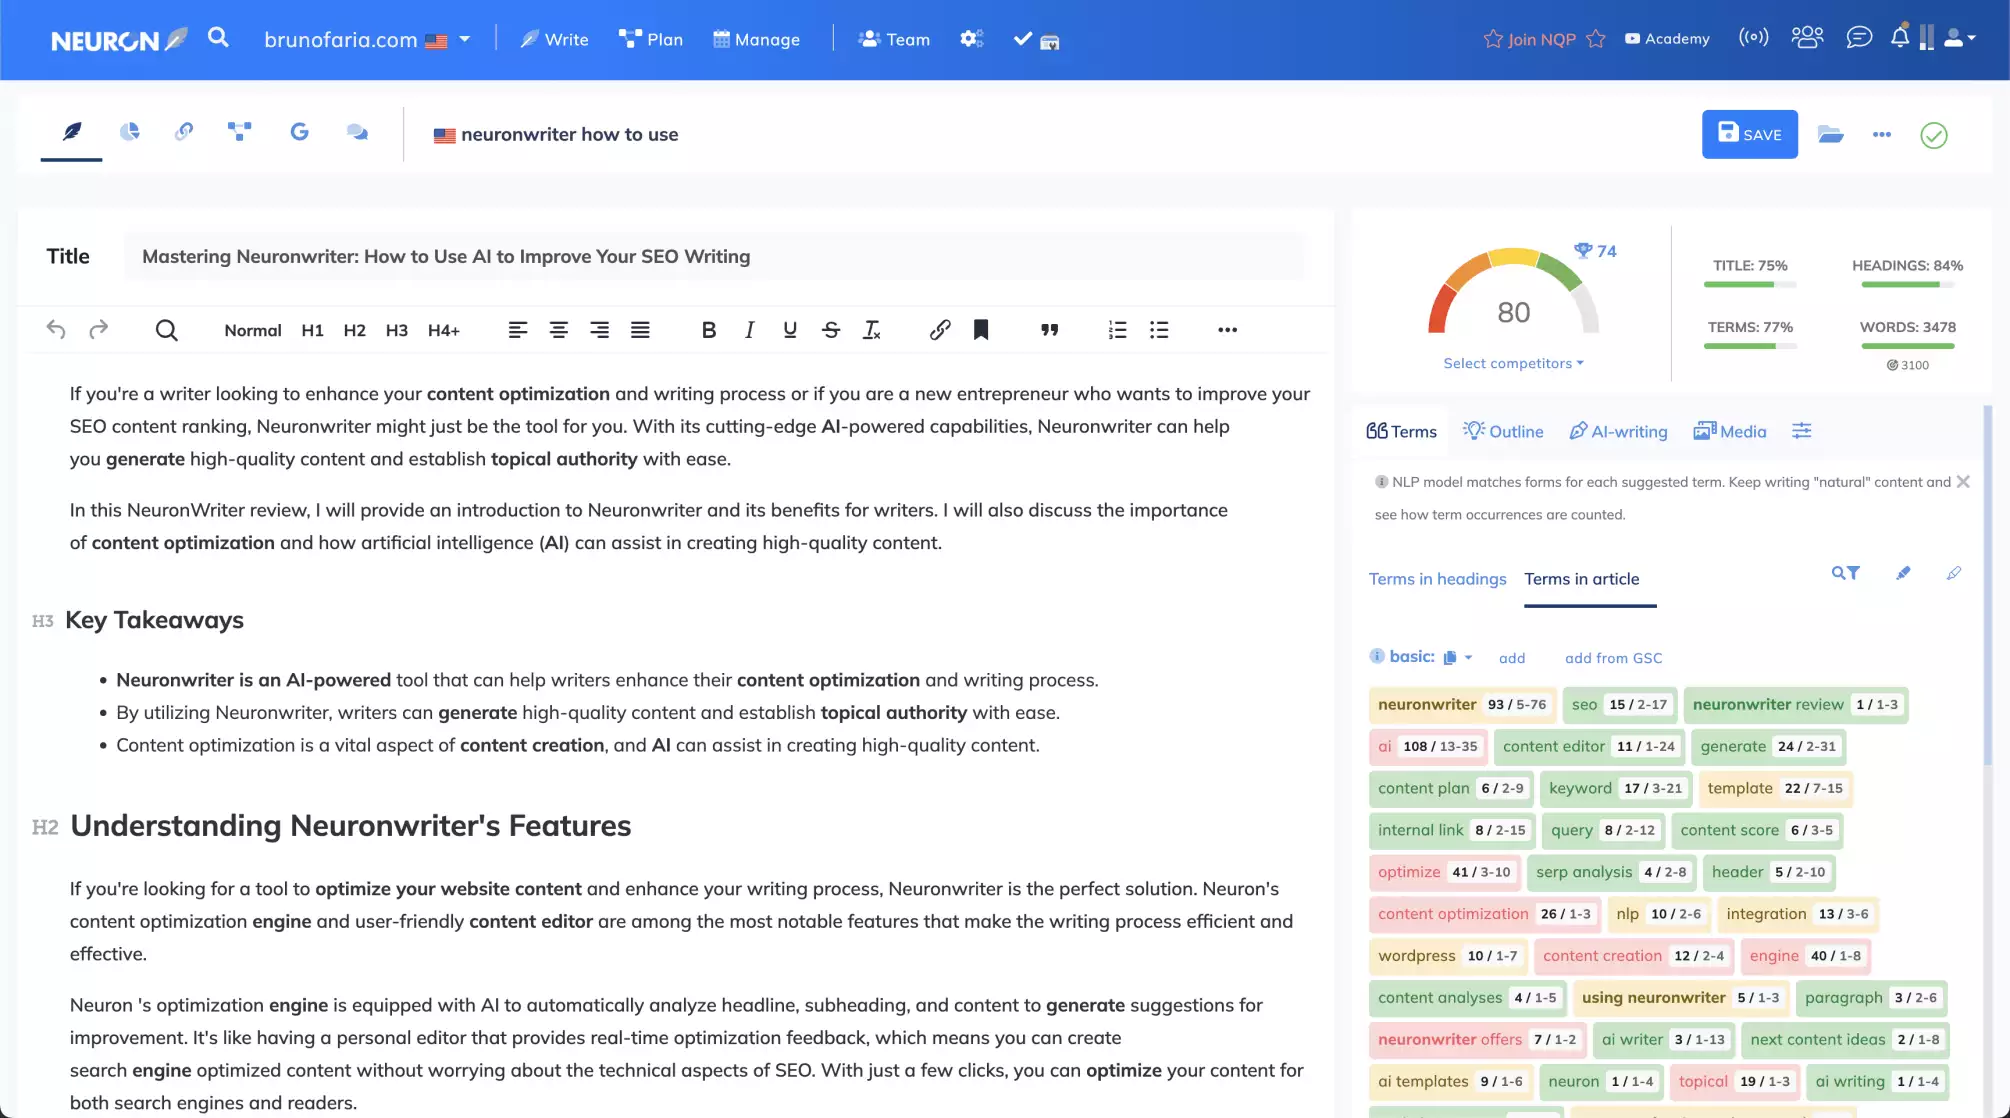Toggle strikethrough formatting

coord(831,330)
